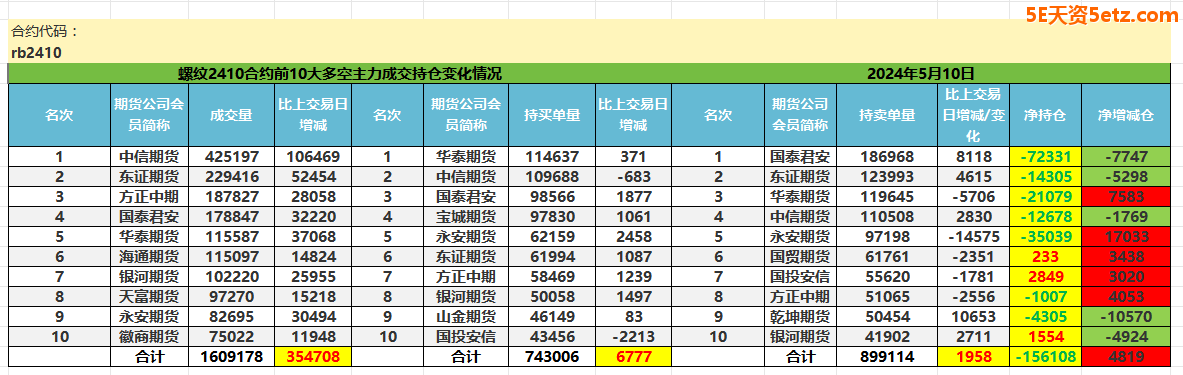This screenshot has width=1183, height=375.
Task: Click the volume cell 229416
Action: (x=232, y=177)
